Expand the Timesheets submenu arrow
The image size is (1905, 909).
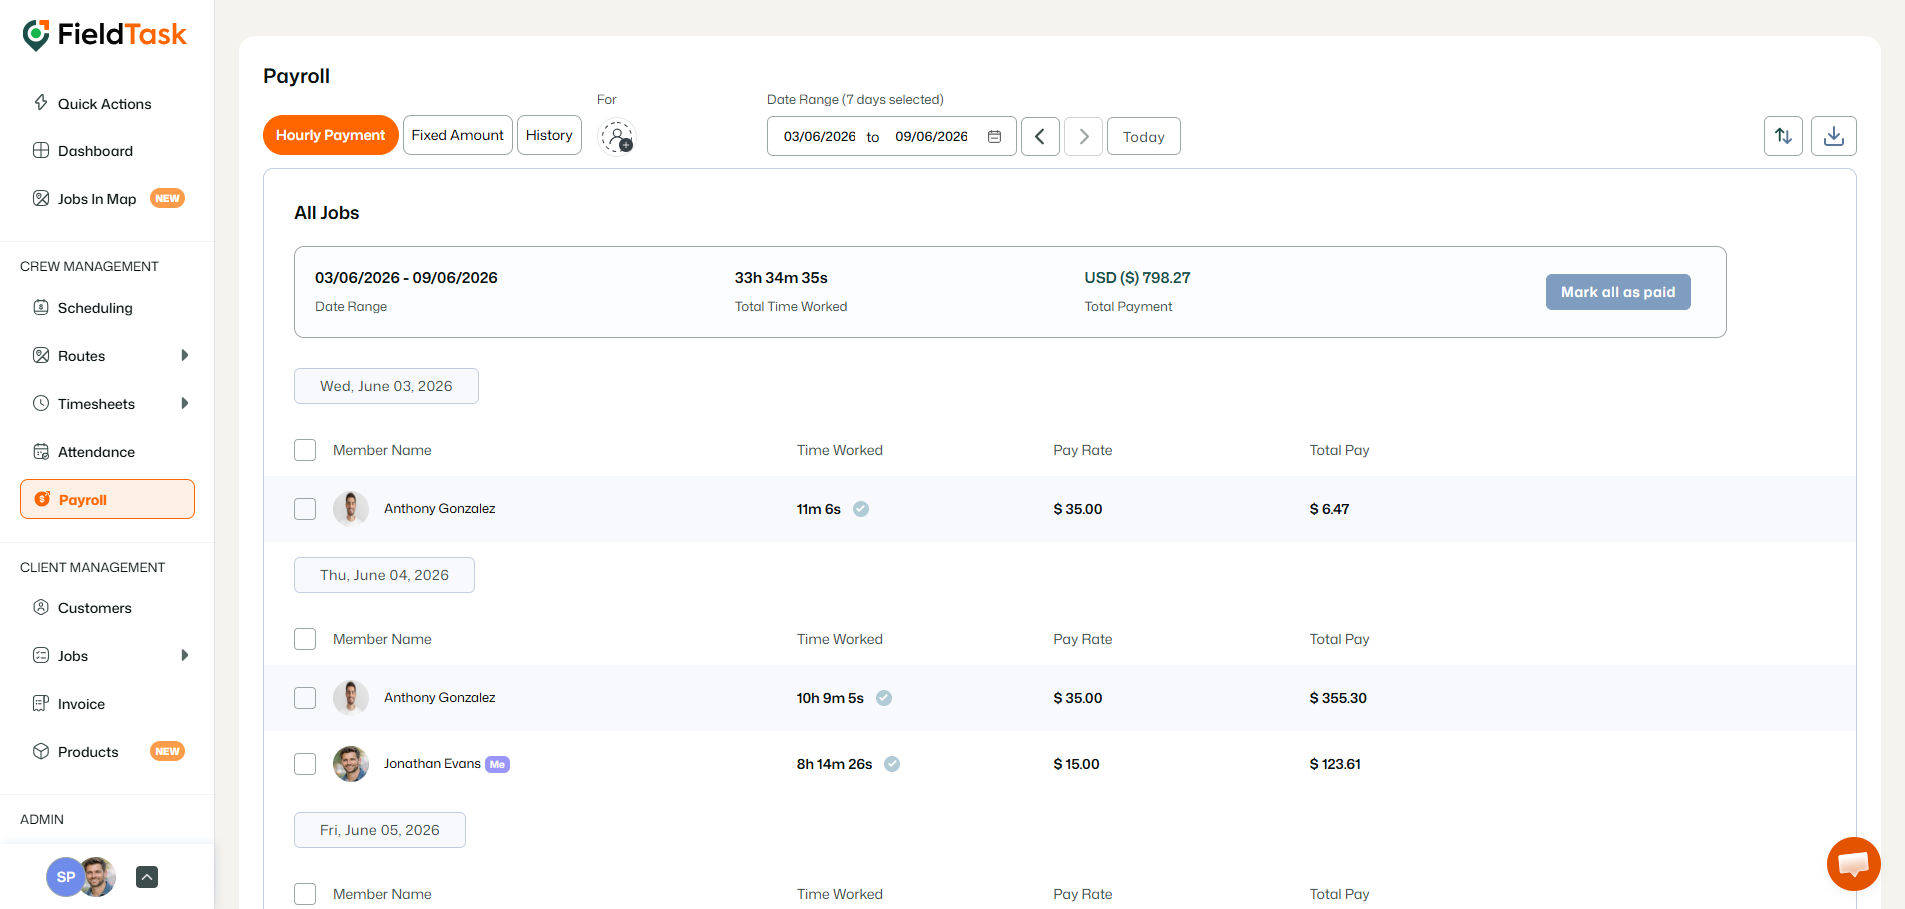(x=185, y=403)
